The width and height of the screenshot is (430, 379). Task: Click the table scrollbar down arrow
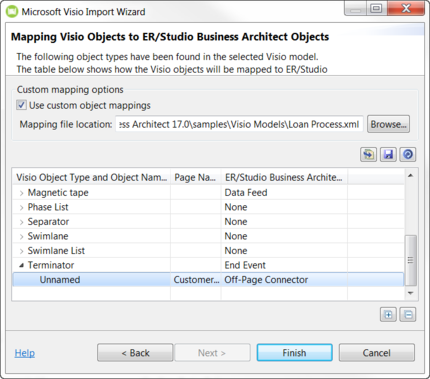coord(411,293)
